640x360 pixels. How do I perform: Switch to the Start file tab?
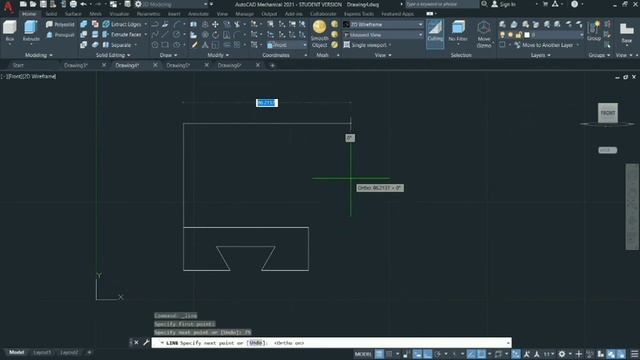click(18, 65)
